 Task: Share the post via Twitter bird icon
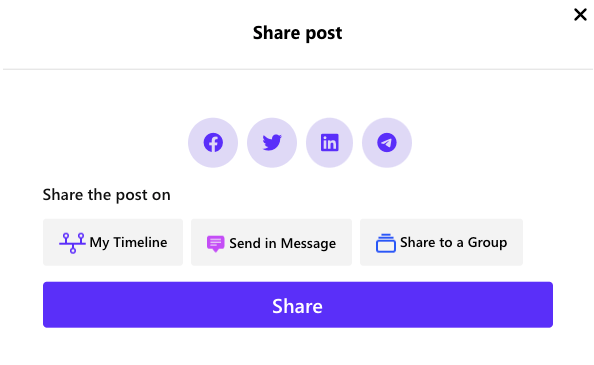[272, 143]
